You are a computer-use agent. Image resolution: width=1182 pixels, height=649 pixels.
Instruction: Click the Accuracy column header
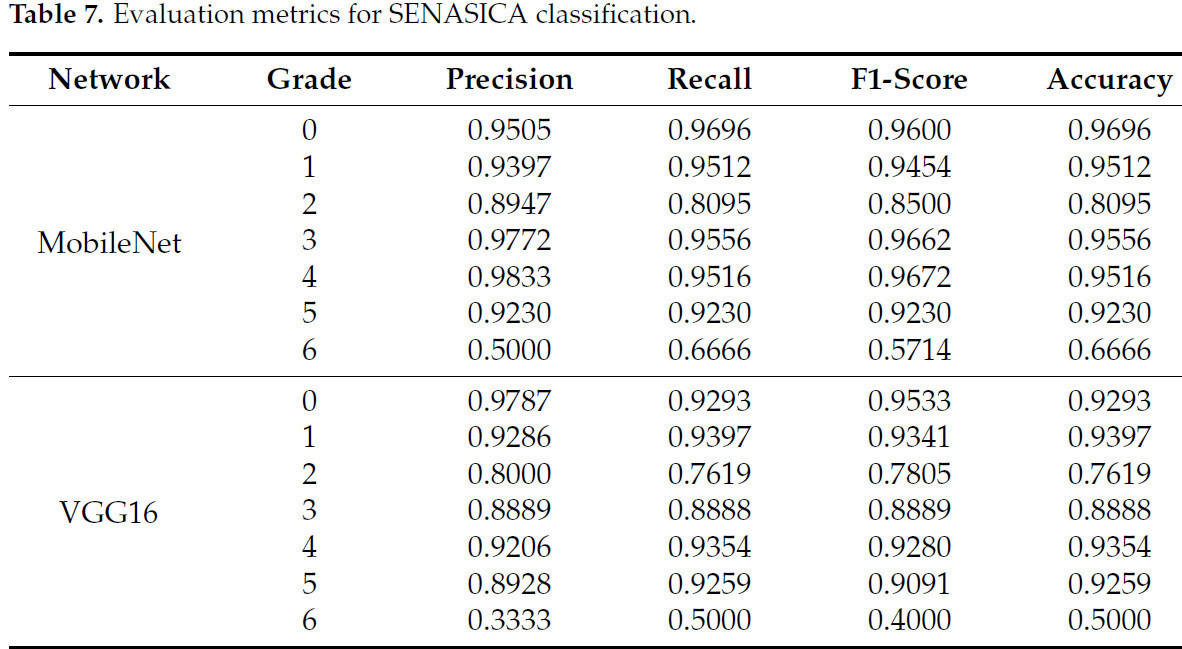1109,80
